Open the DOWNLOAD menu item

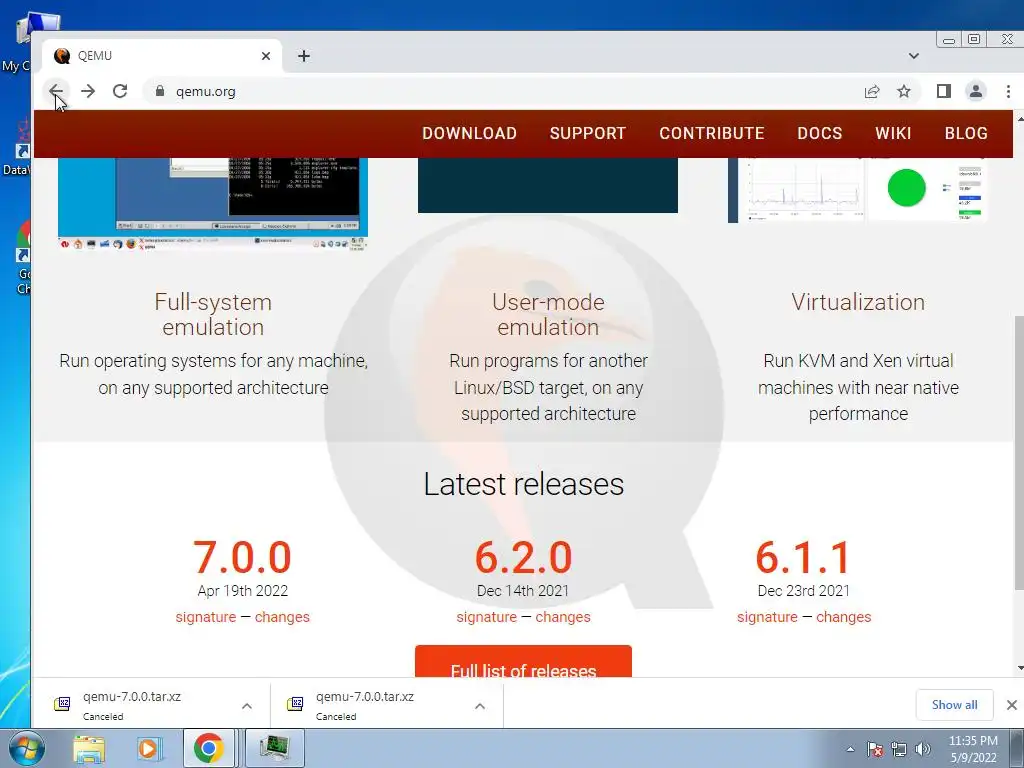coord(470,133)
